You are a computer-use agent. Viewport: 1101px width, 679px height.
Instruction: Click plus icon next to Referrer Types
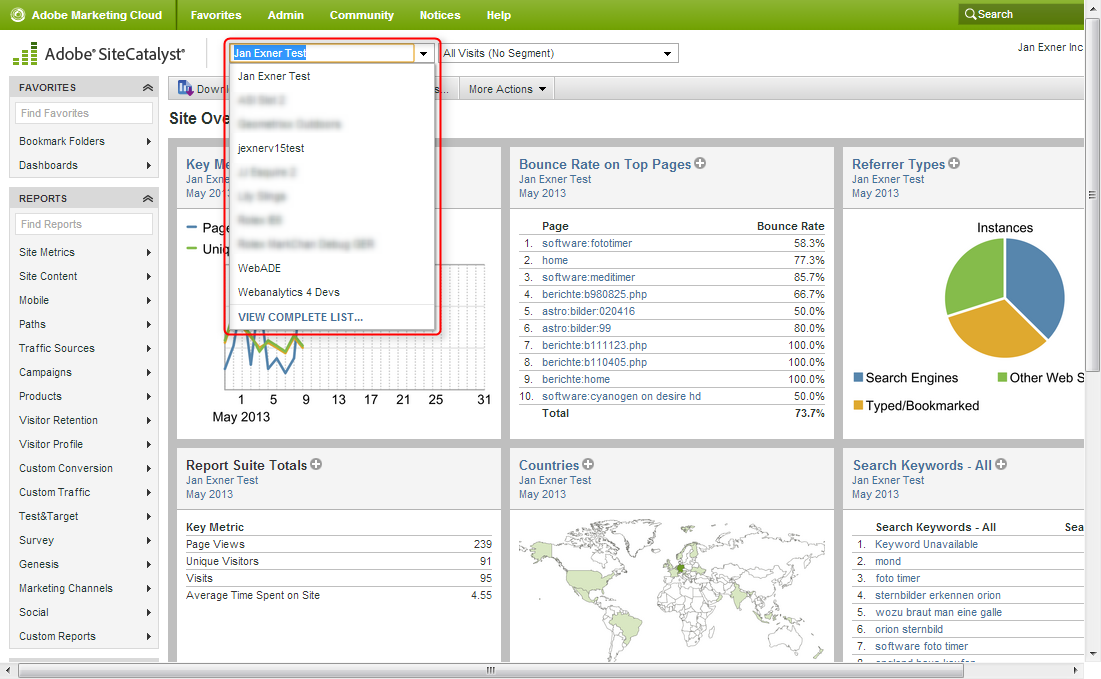tap(954, 163)
